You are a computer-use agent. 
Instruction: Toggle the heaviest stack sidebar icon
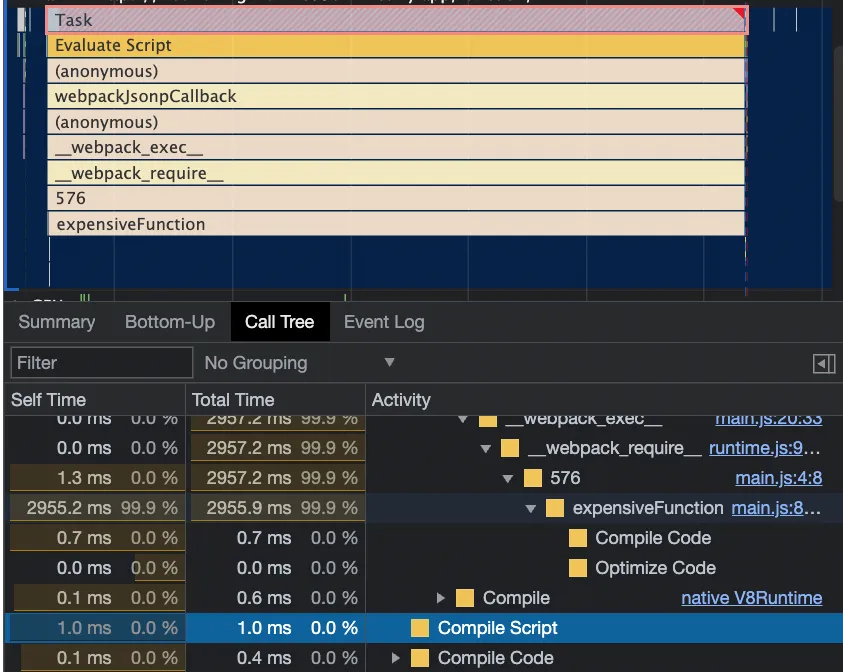click(x=824, y=363)
